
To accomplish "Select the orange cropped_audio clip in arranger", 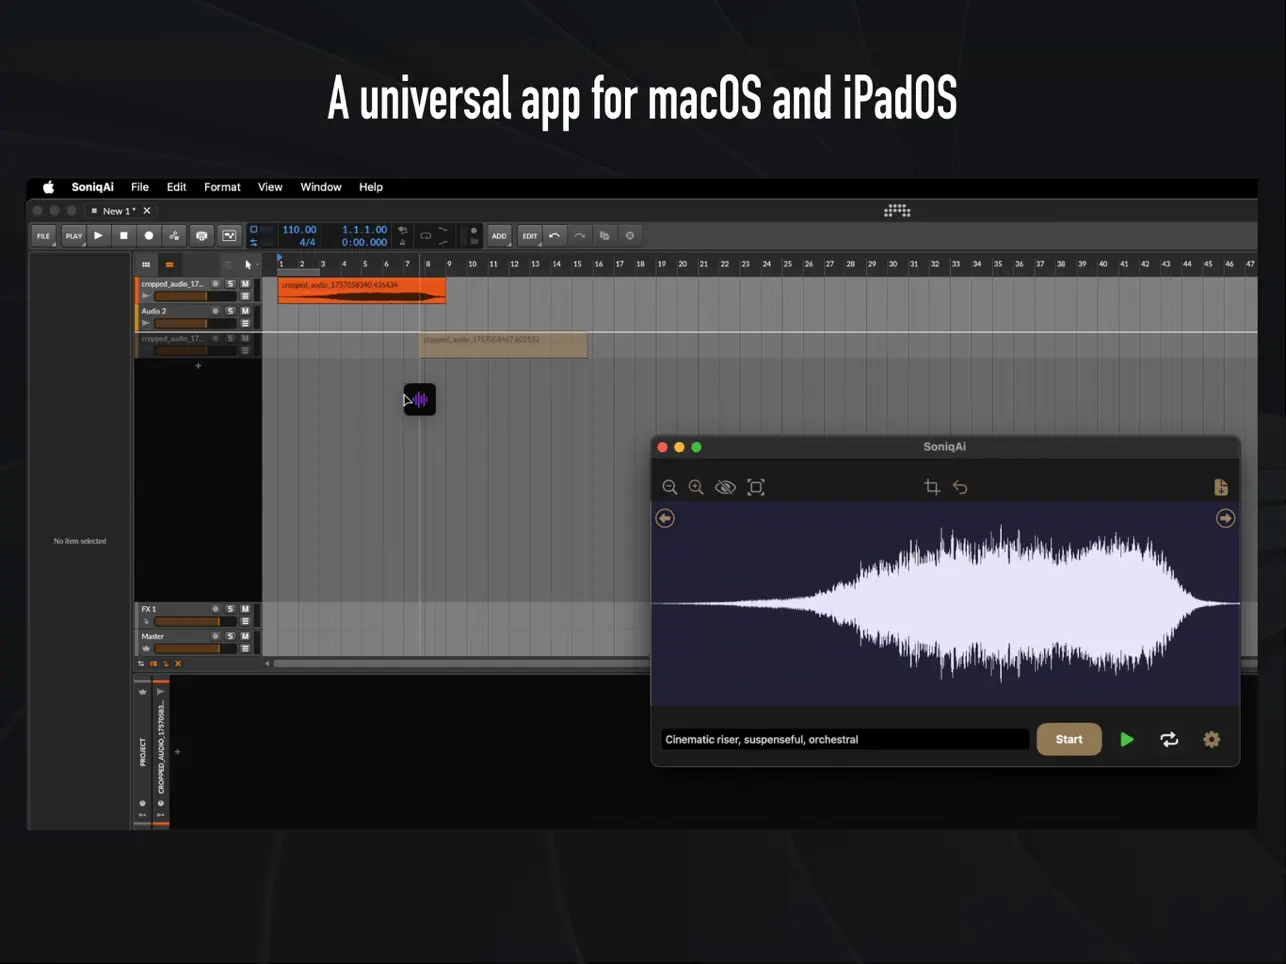I will coord(362,290).
